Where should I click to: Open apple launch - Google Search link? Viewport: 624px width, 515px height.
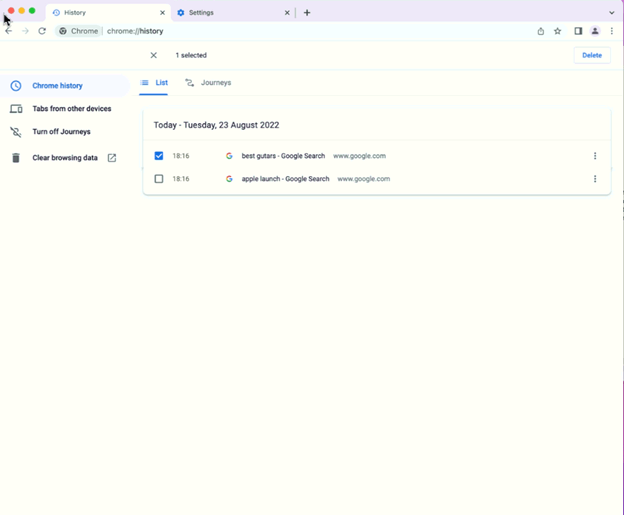point(285,179)
